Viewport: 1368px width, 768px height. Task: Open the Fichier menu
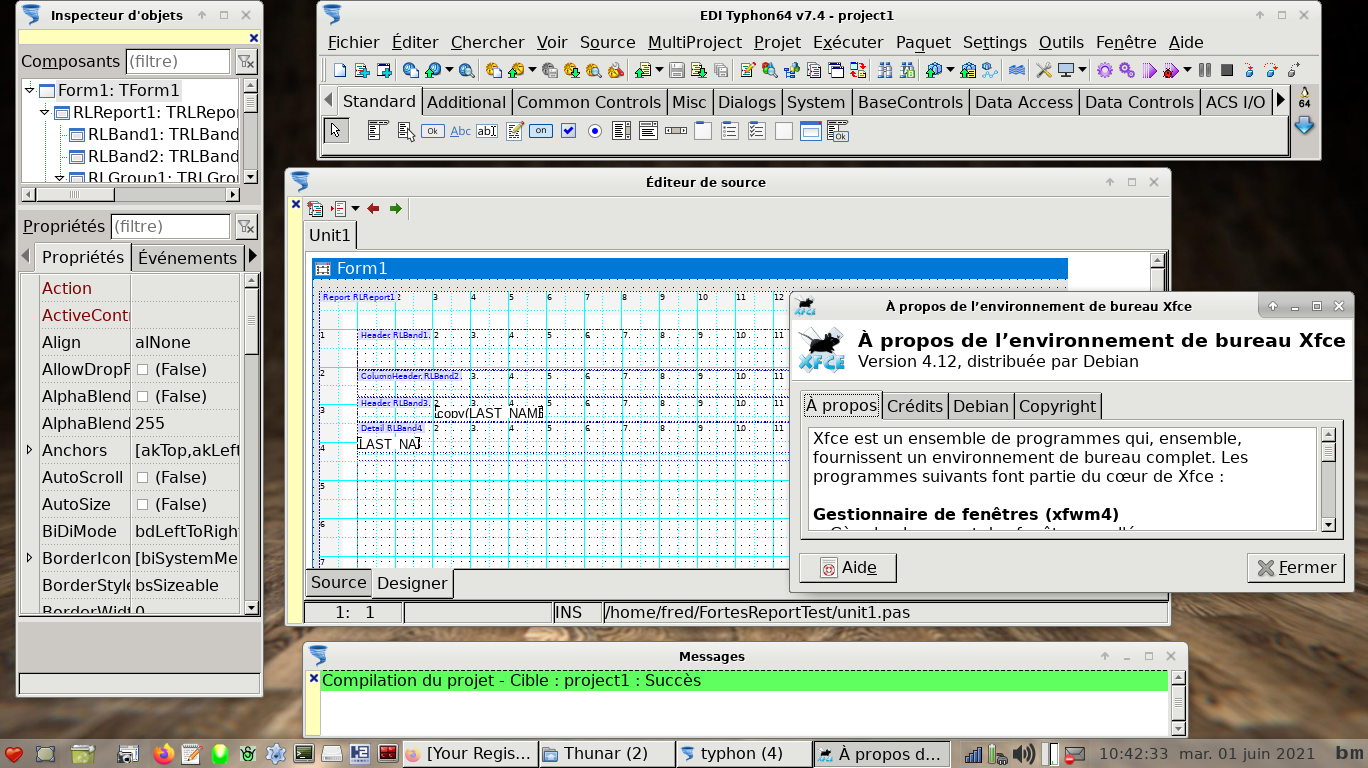click(354, 42)
